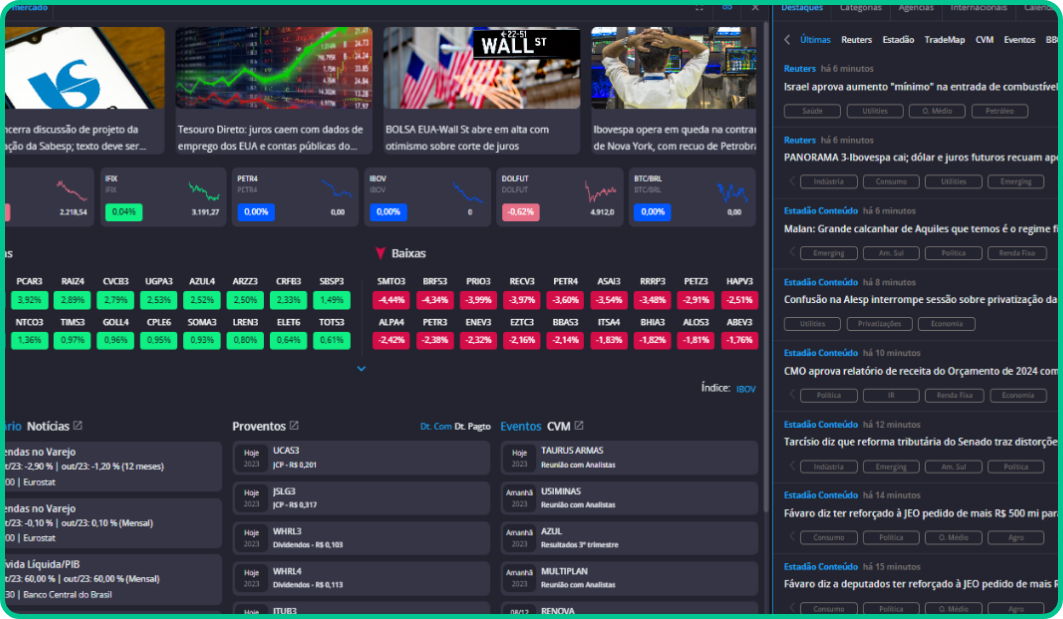This screenshot has height=619, width=1063.
Task: Click pop-out icon beside Proventos heading
Action: click(294, 426)
